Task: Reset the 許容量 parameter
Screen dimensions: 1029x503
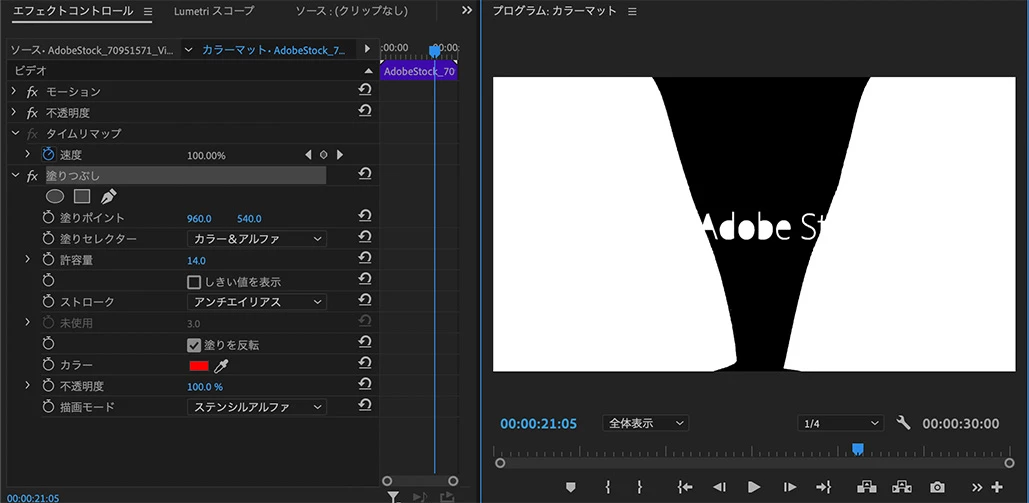Action: [x=365, y=259]
